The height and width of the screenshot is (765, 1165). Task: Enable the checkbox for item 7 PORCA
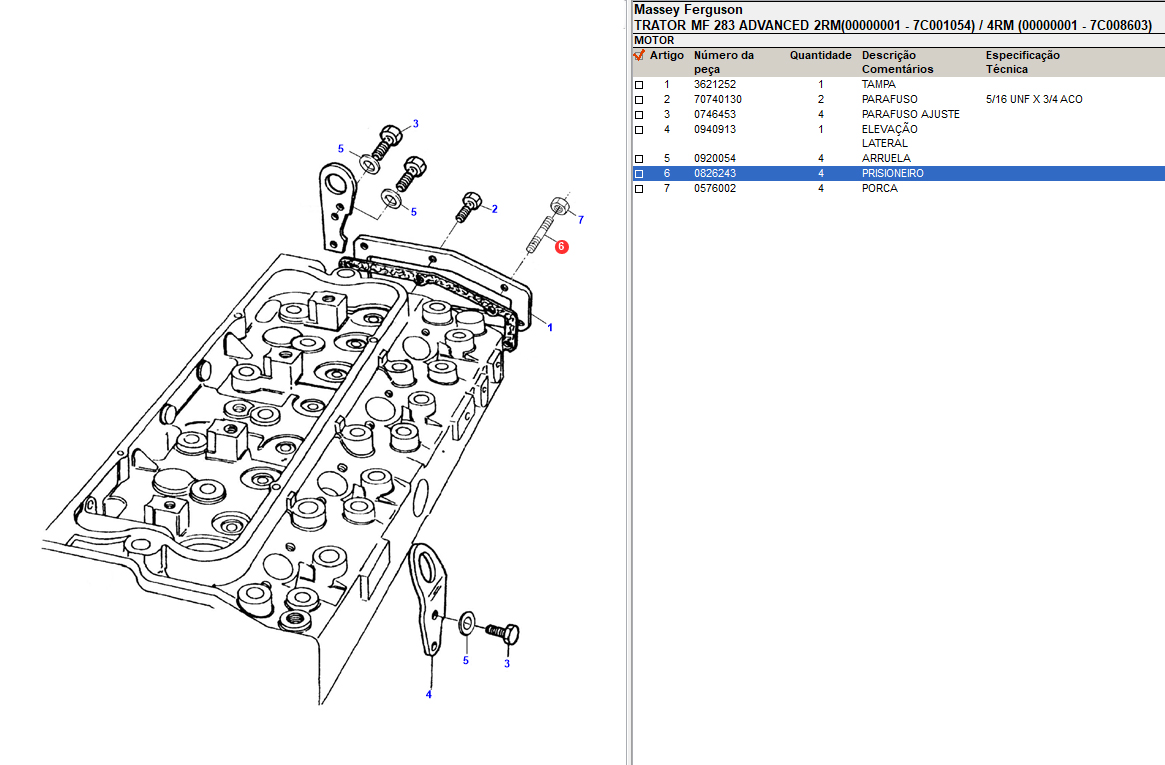point(639,189)
